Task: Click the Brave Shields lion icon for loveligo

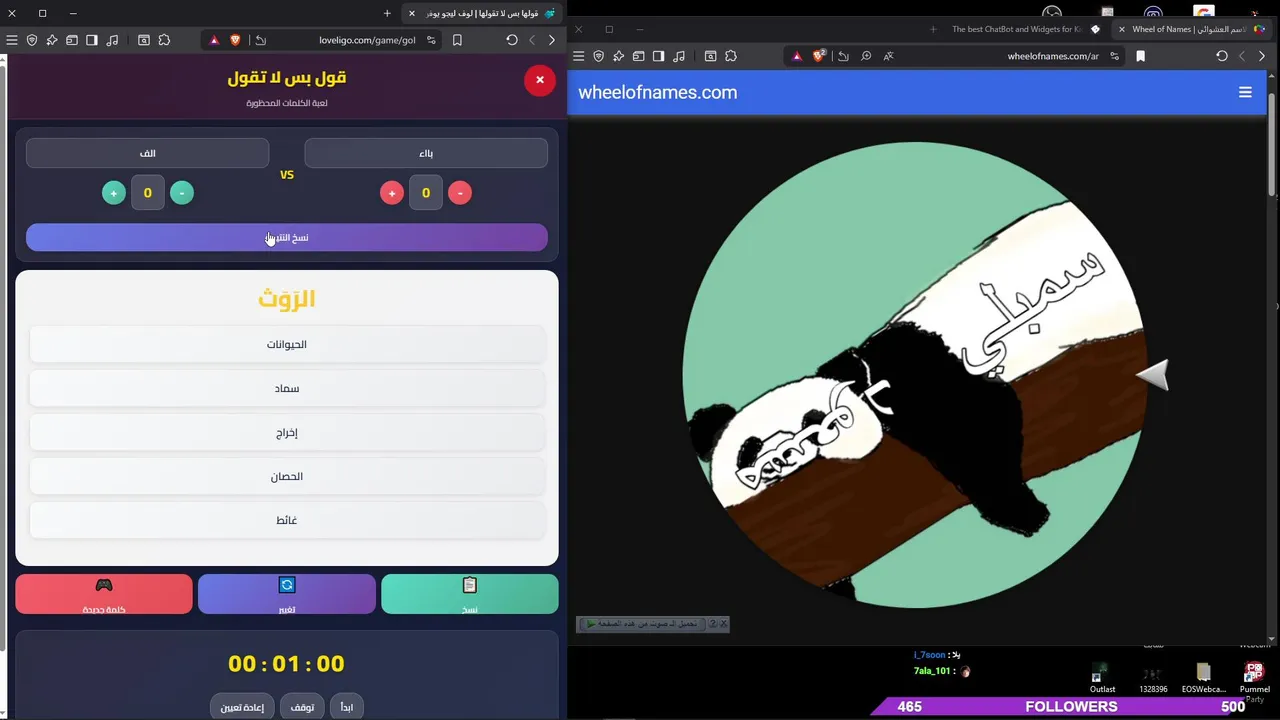Action: 235,40
